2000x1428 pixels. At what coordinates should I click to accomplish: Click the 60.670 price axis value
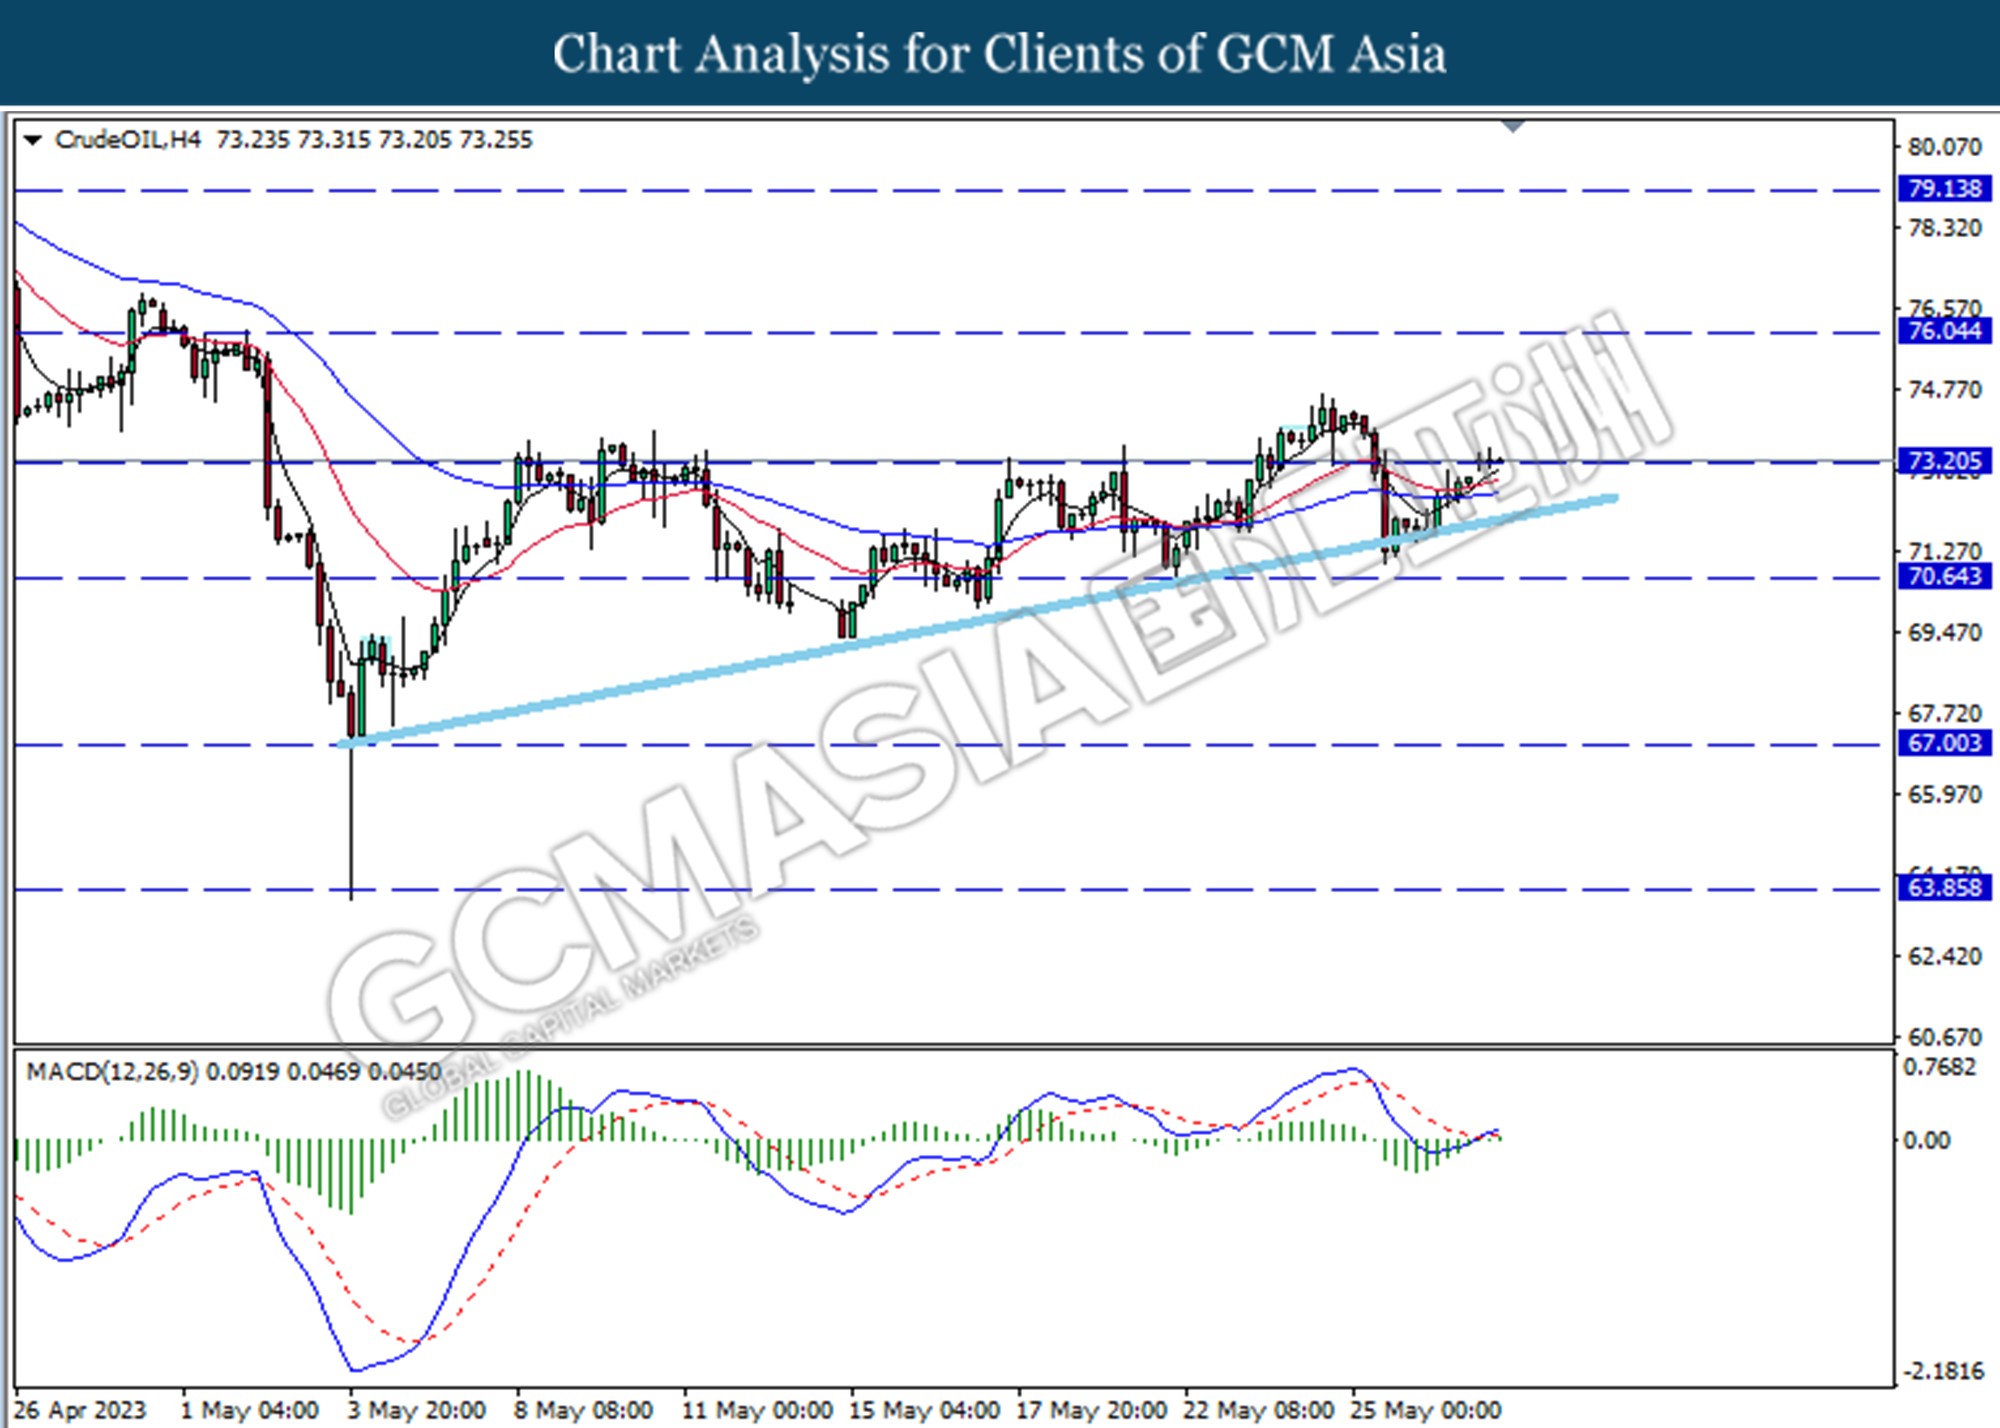coord(1944,1037)
